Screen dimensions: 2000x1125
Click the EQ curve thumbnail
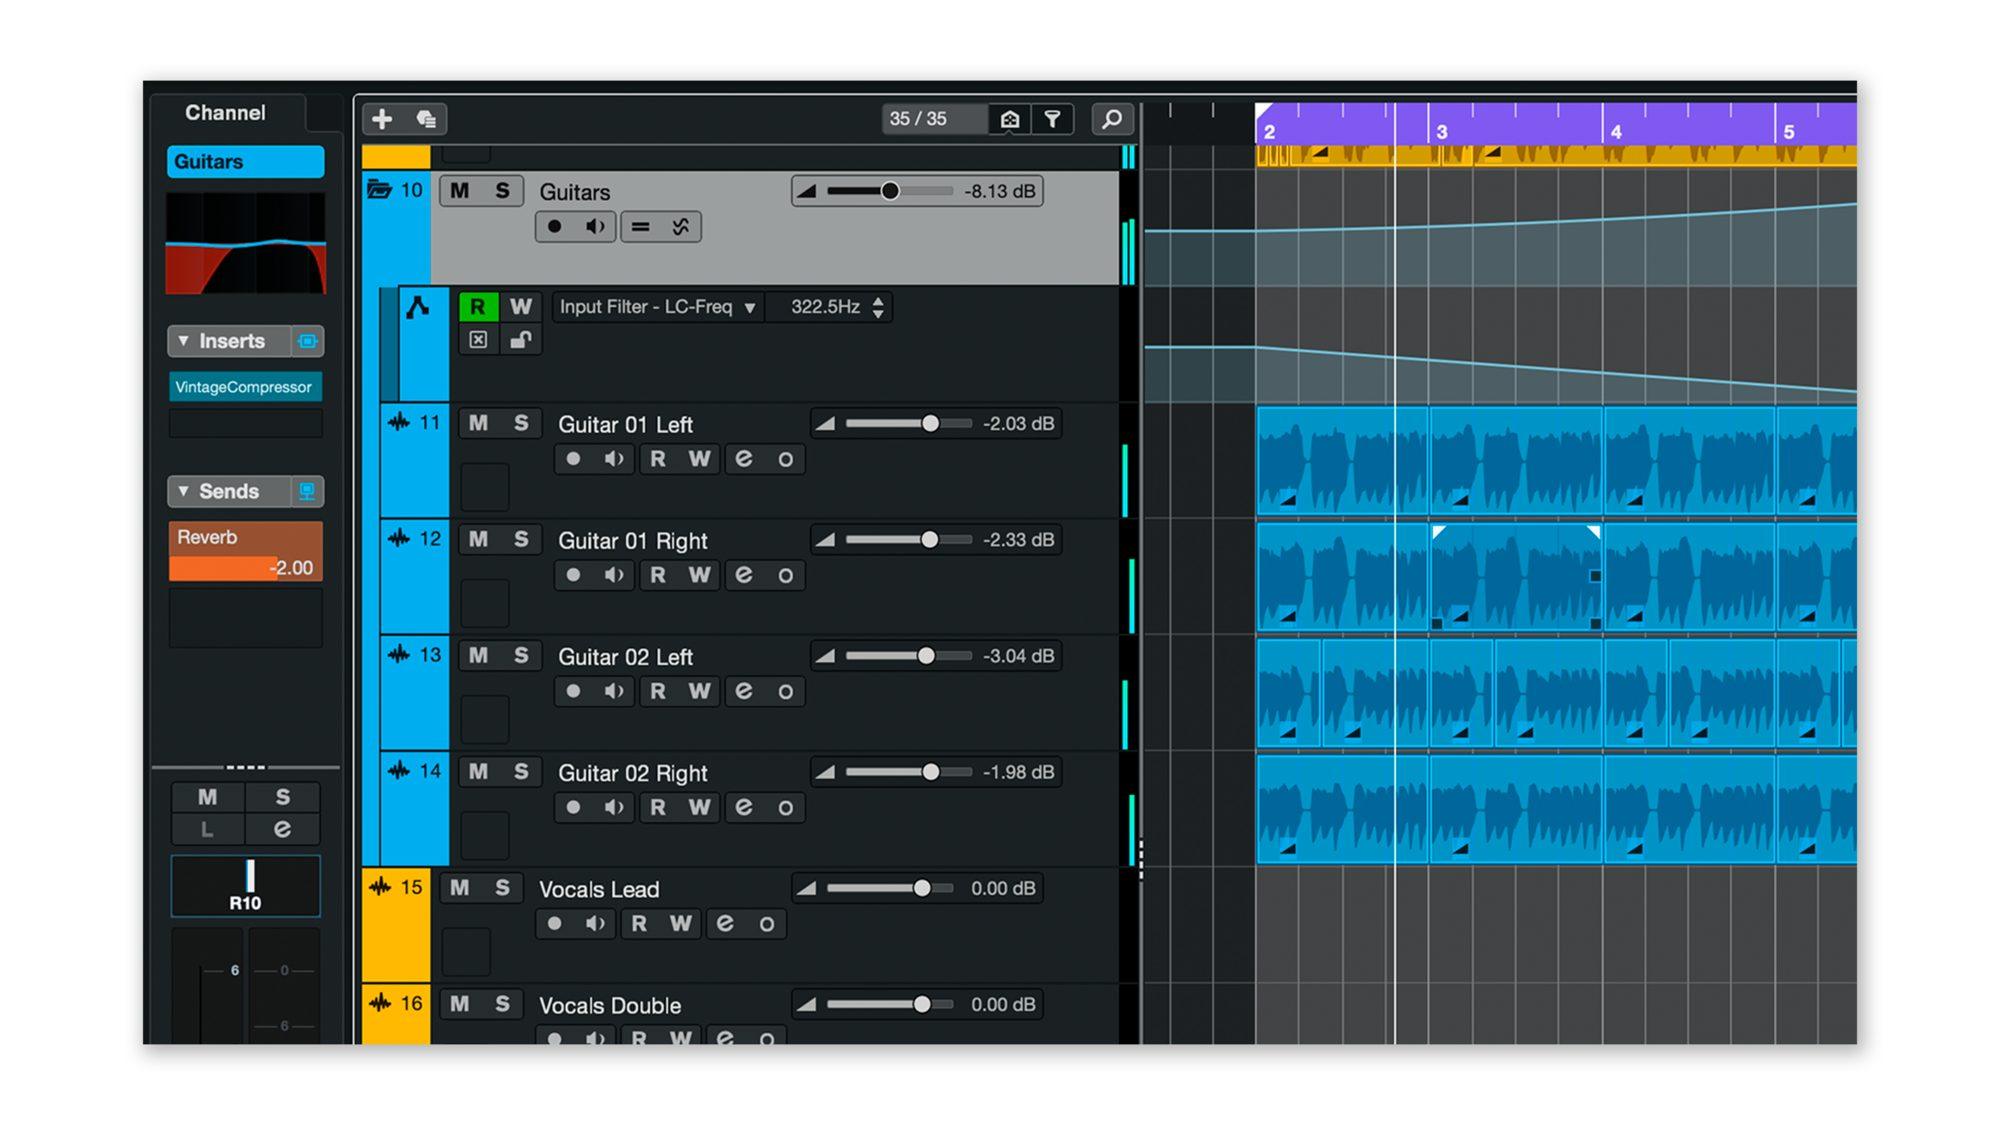tap(245, 243)
